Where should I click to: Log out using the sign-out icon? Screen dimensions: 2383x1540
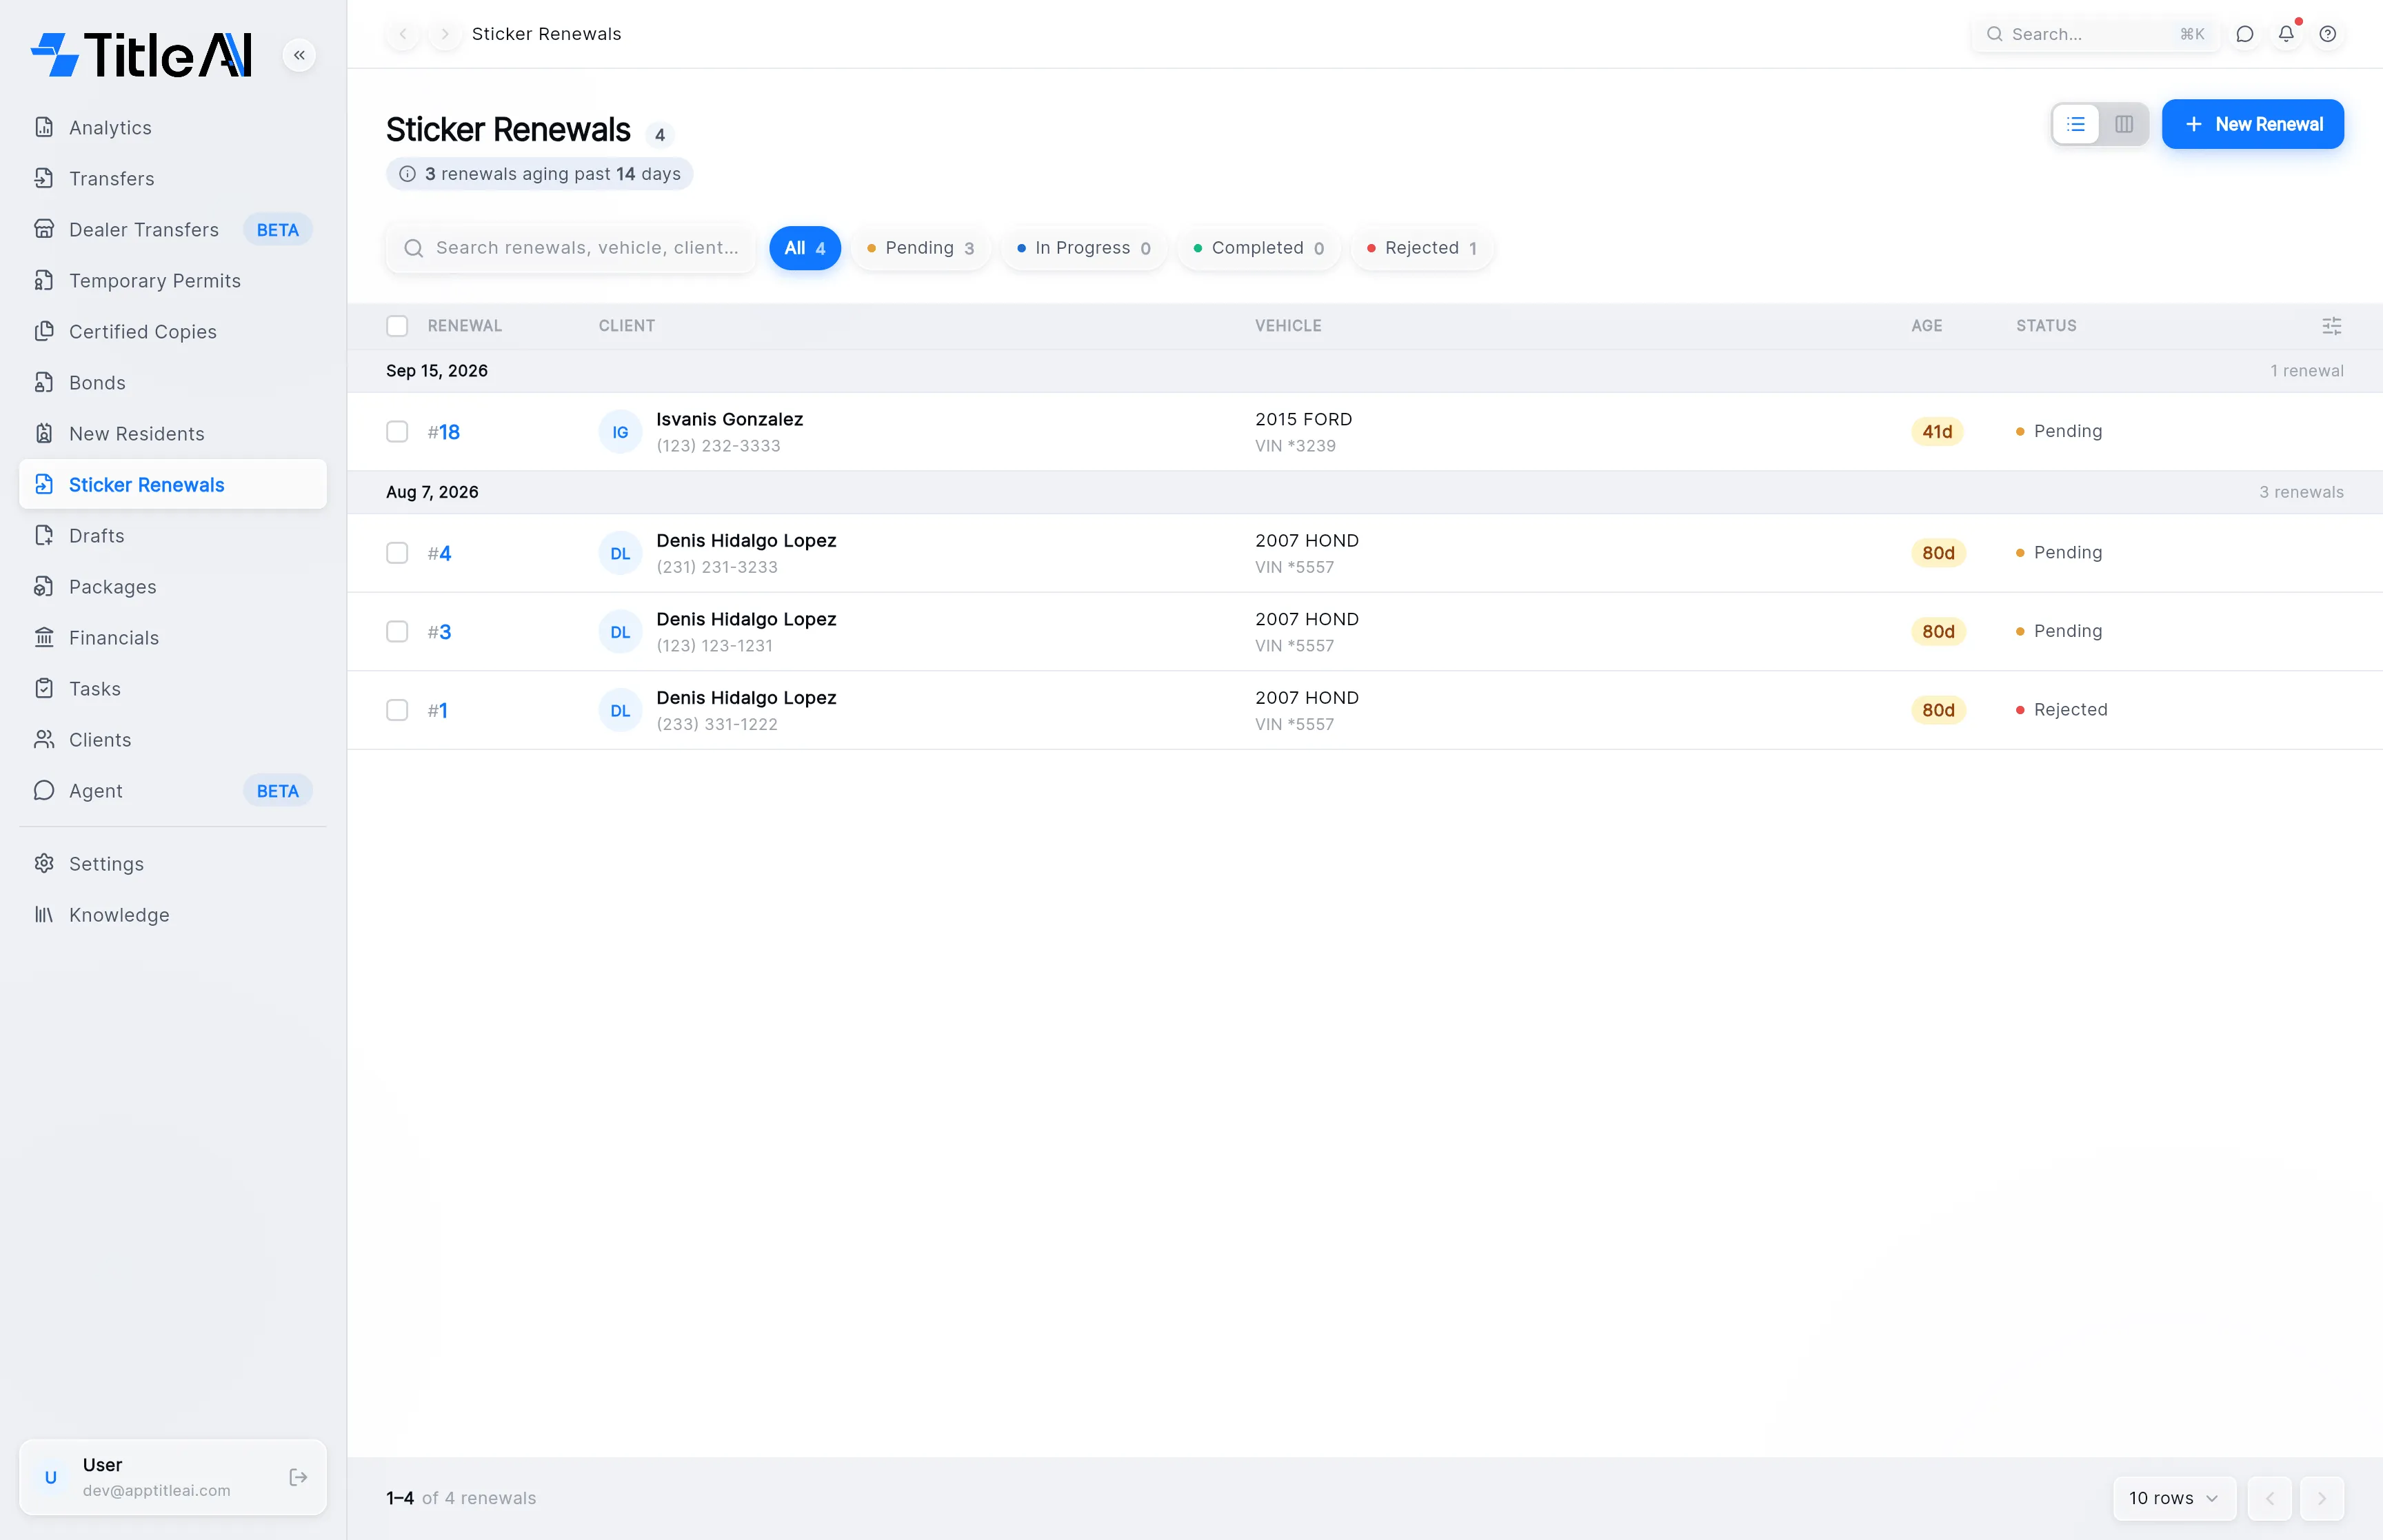[298, 1477]
